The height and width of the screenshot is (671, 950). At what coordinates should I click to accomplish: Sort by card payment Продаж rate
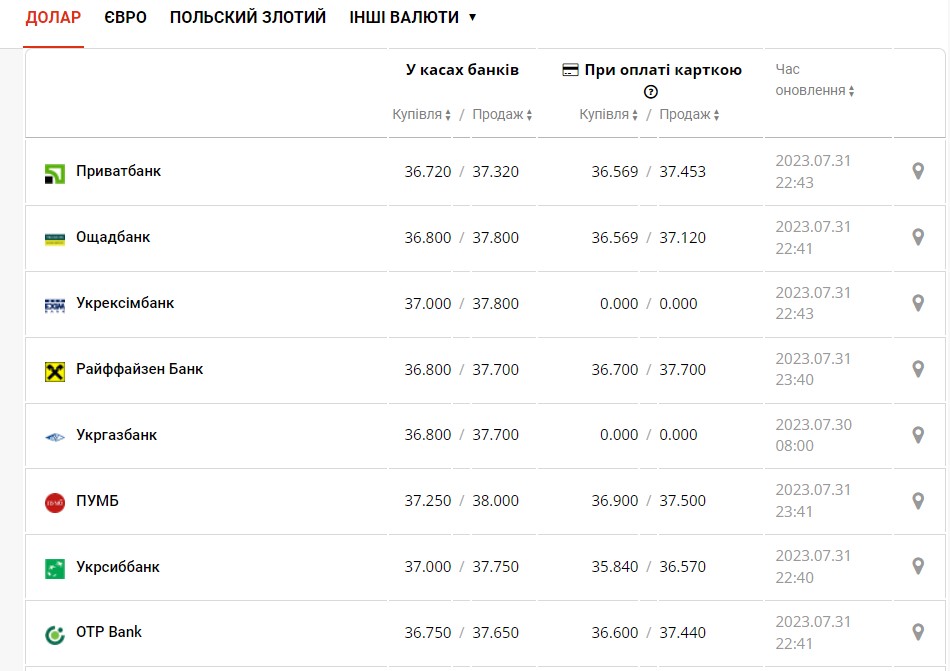point(689,114)
